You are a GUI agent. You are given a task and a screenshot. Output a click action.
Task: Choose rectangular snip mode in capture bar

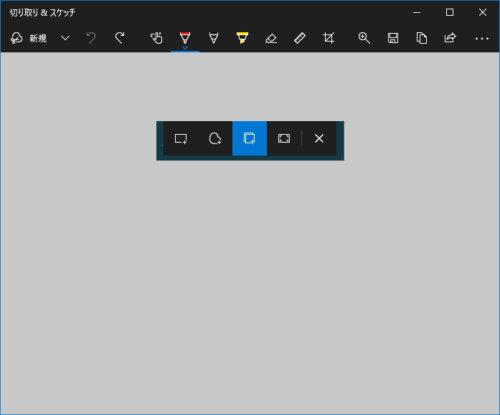point(181,138)
